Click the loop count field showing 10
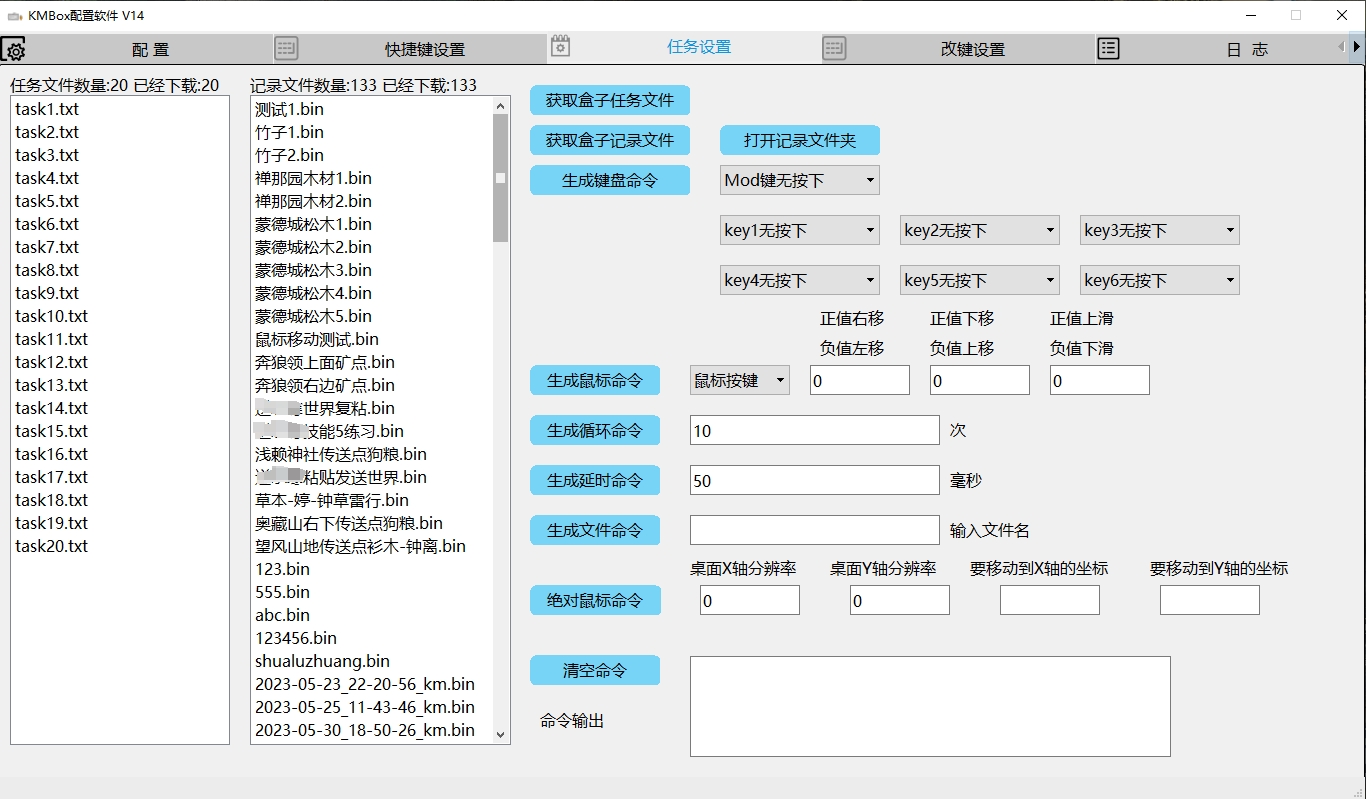Image resolution: width=1366 pixels, height=799 pixels. (x=815, y=430)
